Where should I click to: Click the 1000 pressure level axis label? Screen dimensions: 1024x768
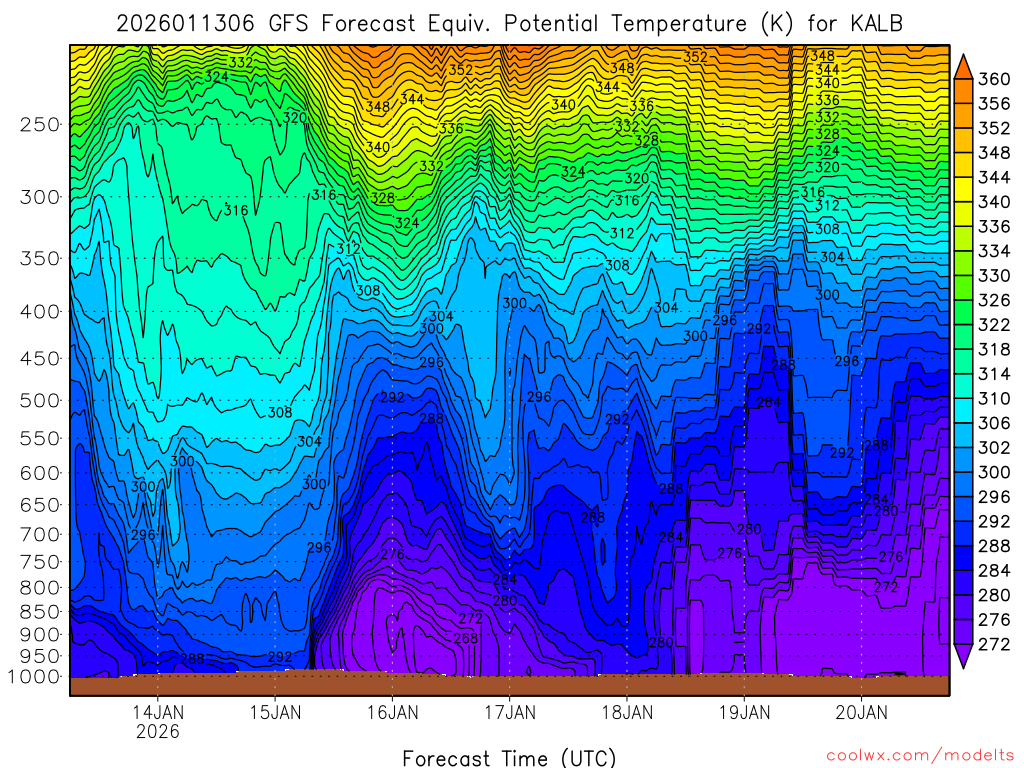(x=34, y=677)
